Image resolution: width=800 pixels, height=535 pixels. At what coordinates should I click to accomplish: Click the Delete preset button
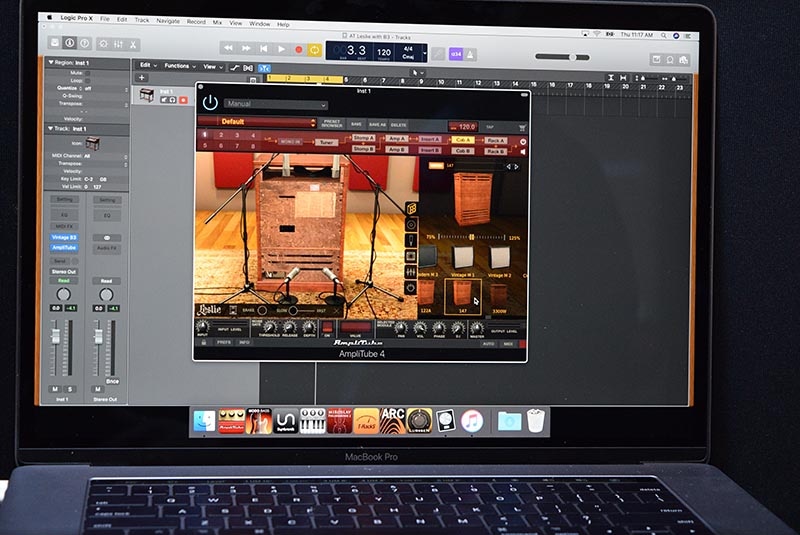398,125
